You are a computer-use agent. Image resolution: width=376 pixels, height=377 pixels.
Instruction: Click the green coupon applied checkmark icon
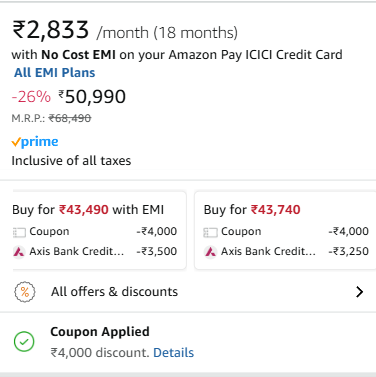click(24, 341)
